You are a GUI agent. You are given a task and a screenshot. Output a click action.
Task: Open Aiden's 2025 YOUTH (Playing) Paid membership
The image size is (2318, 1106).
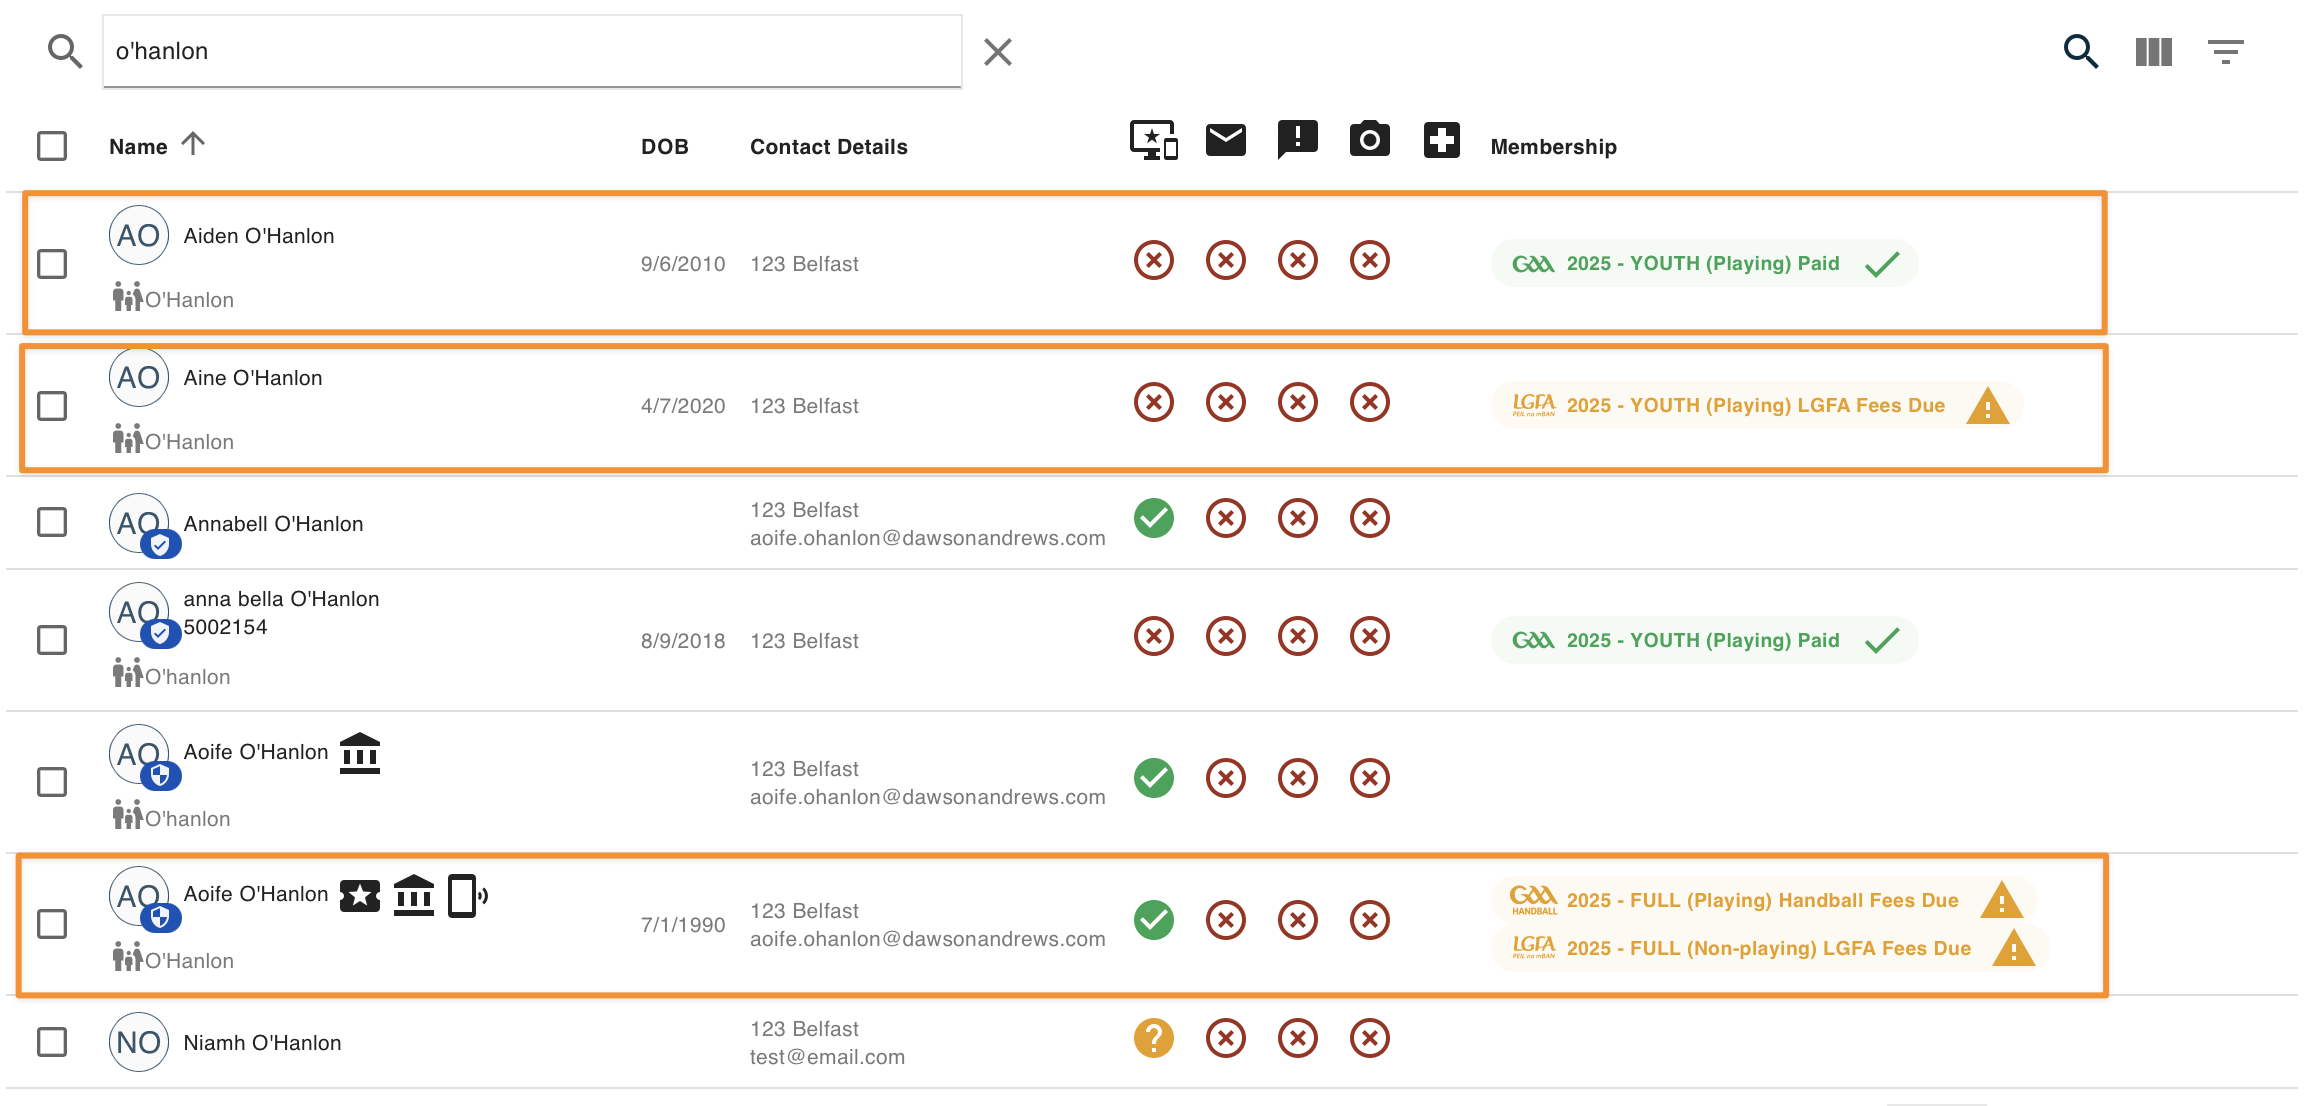(1704, 263)
